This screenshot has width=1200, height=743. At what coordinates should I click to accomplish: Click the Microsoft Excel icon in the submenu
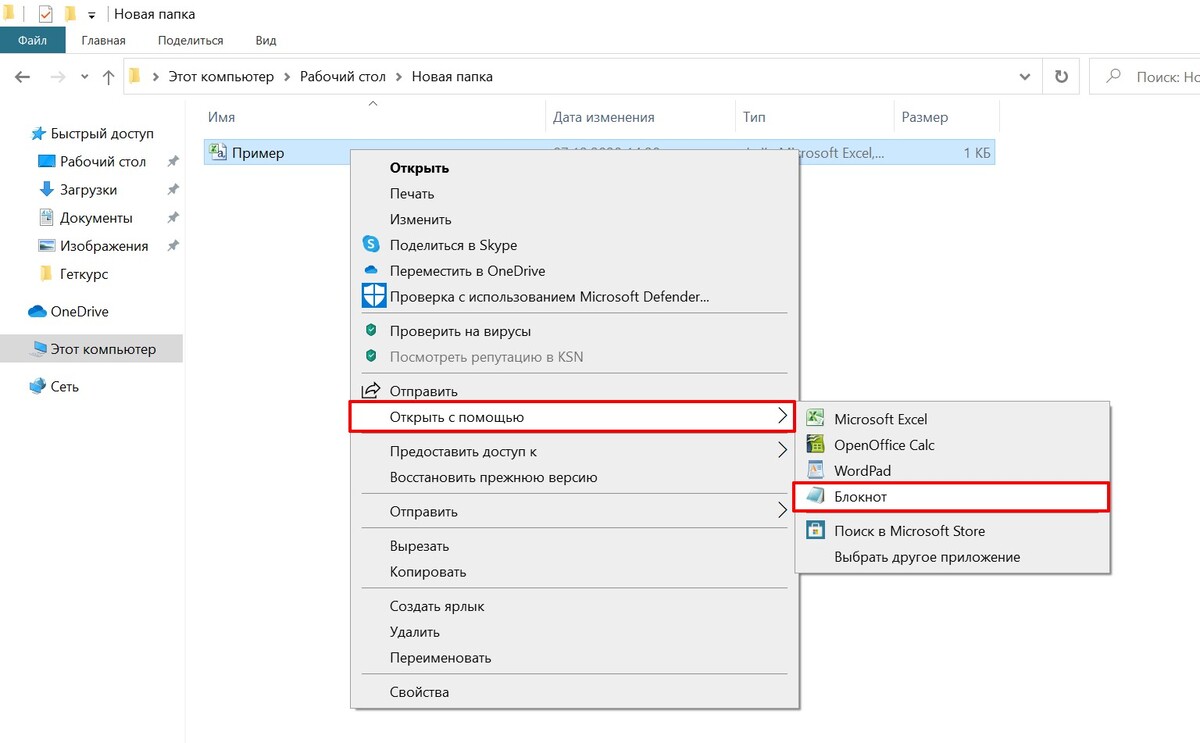(x=816, y=418)
